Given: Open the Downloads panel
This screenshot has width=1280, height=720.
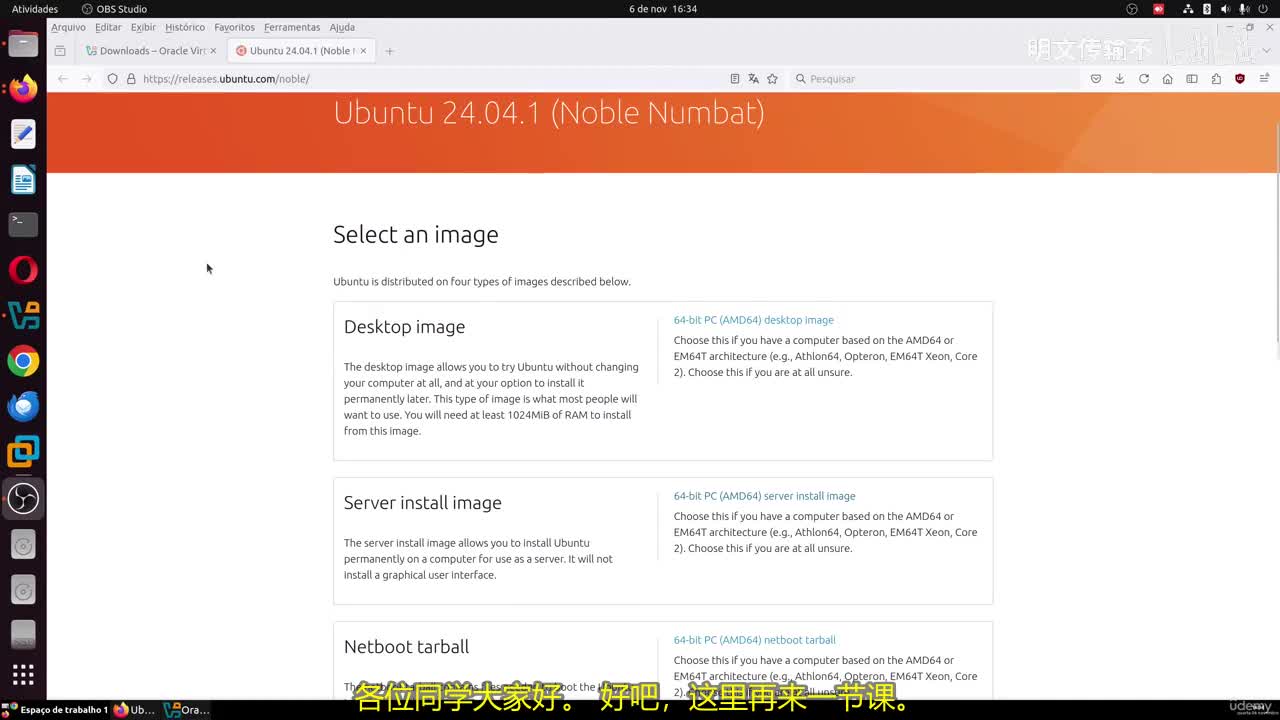Looking at the screenshot, I should pyautogui.click(x=1120, y=79).
